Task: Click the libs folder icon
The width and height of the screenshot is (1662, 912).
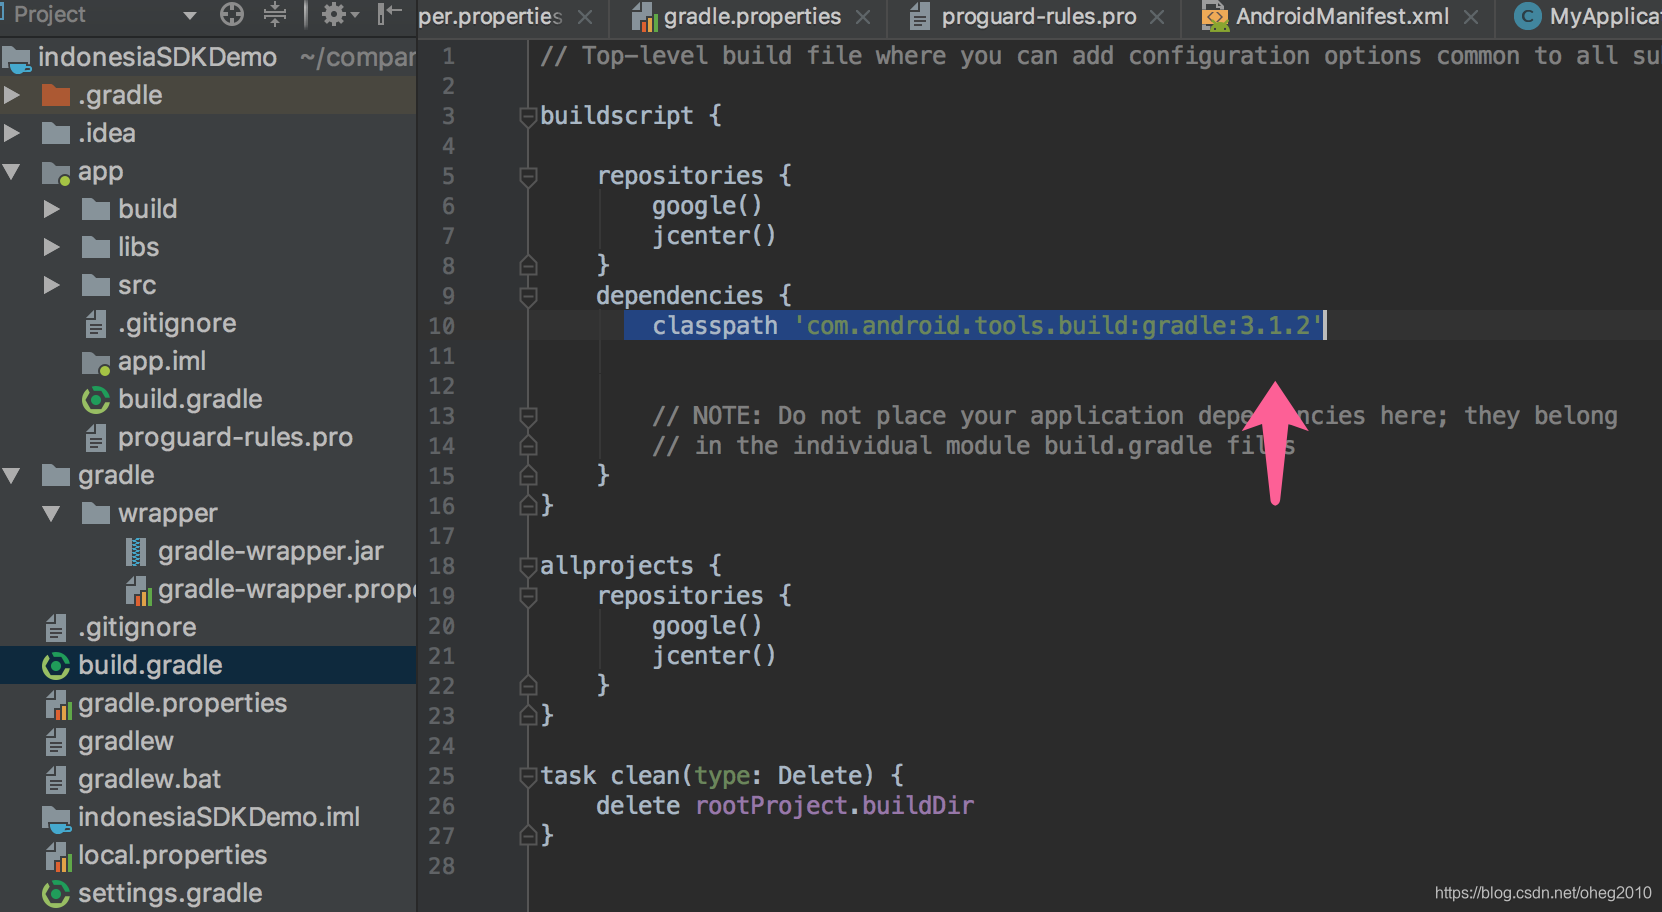Action: coord(96,247)
